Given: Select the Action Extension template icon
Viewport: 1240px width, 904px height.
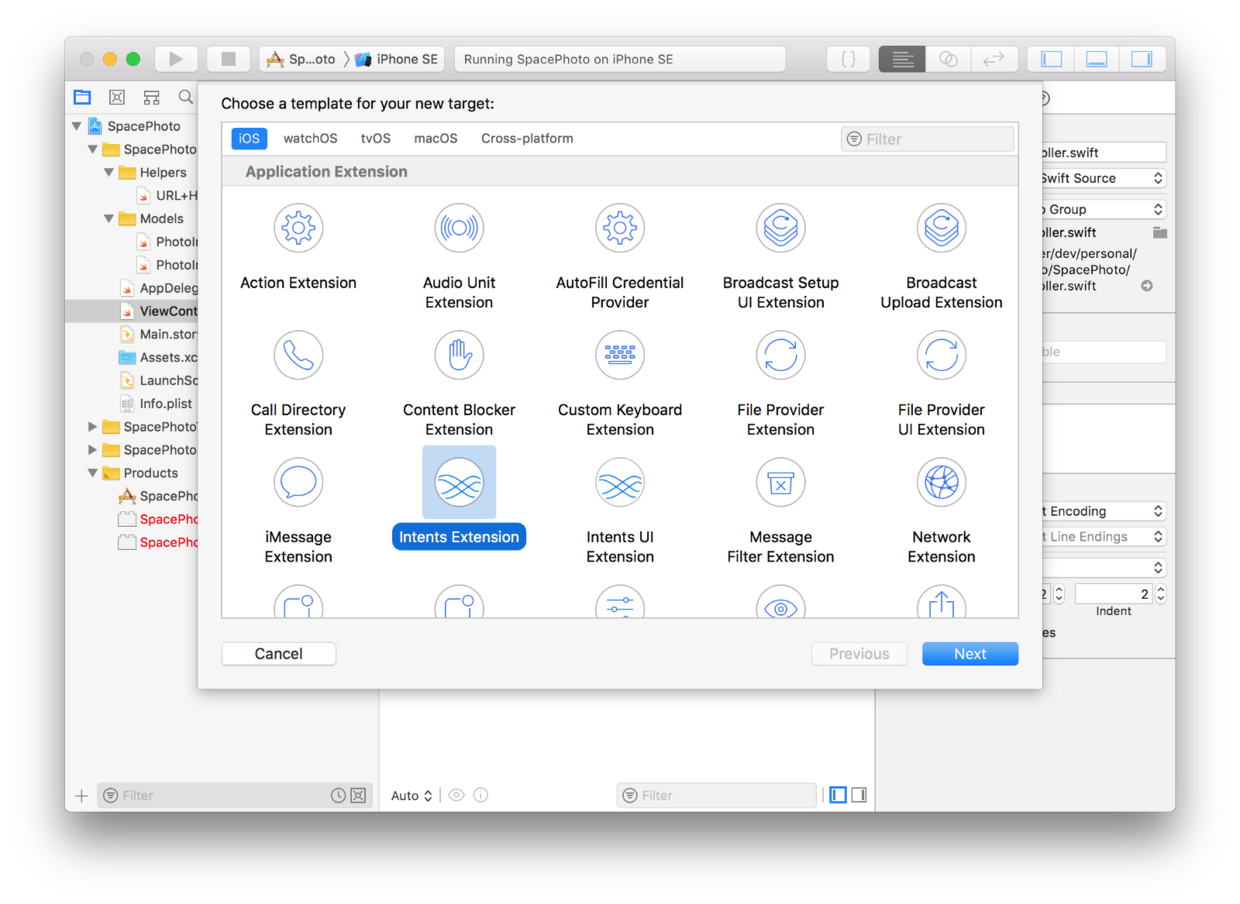Looking at the screenshot, I should [298, 228].
